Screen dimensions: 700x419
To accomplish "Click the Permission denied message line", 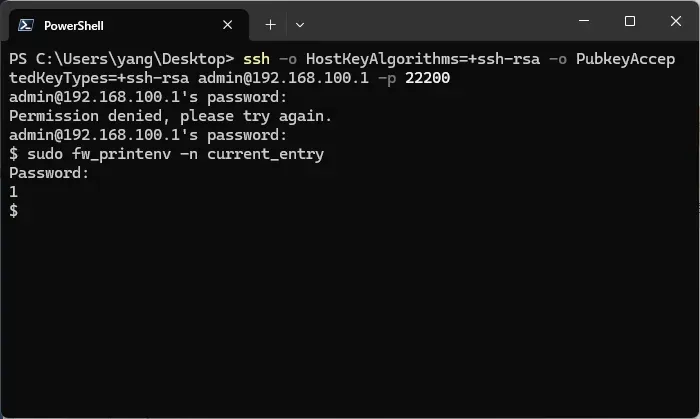I will coord(170,116).
